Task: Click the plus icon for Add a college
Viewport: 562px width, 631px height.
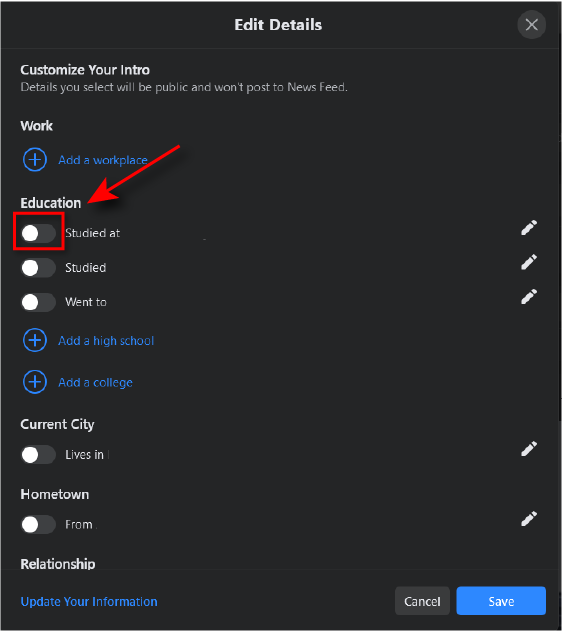Action: tap(35, 382)
